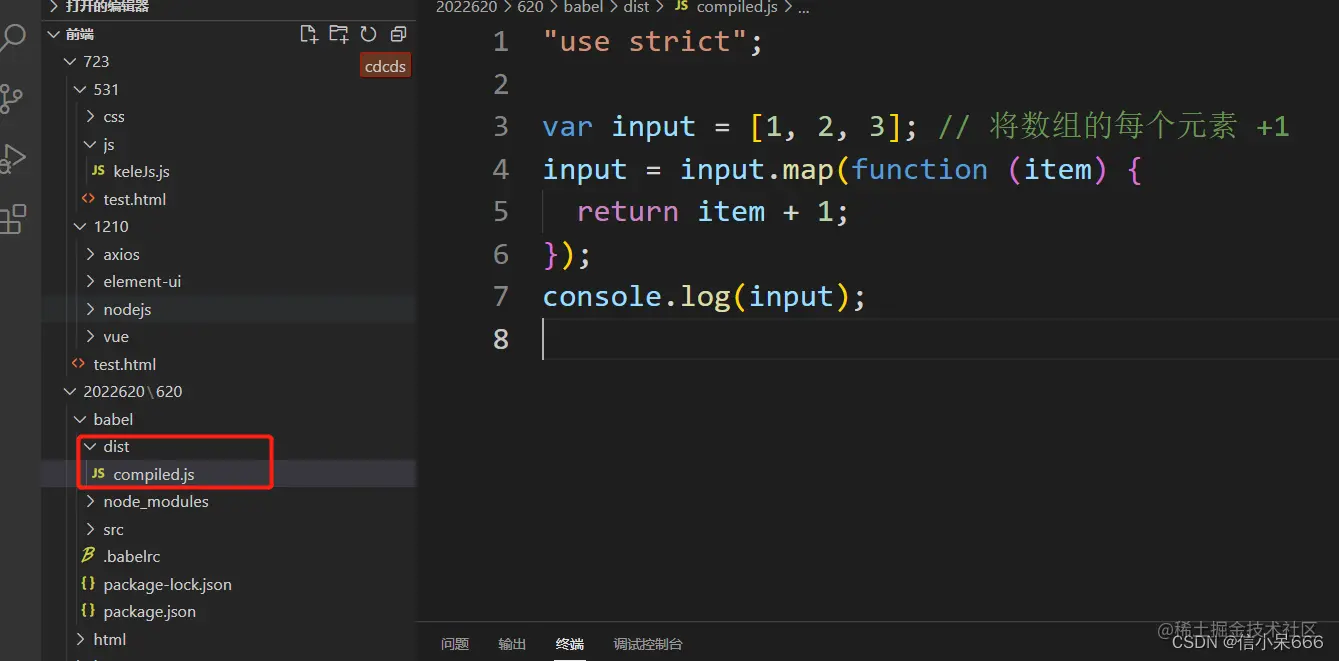Click the New Folder icon in explorer
The image size is (1339, 661).
[x=339, y=34]
